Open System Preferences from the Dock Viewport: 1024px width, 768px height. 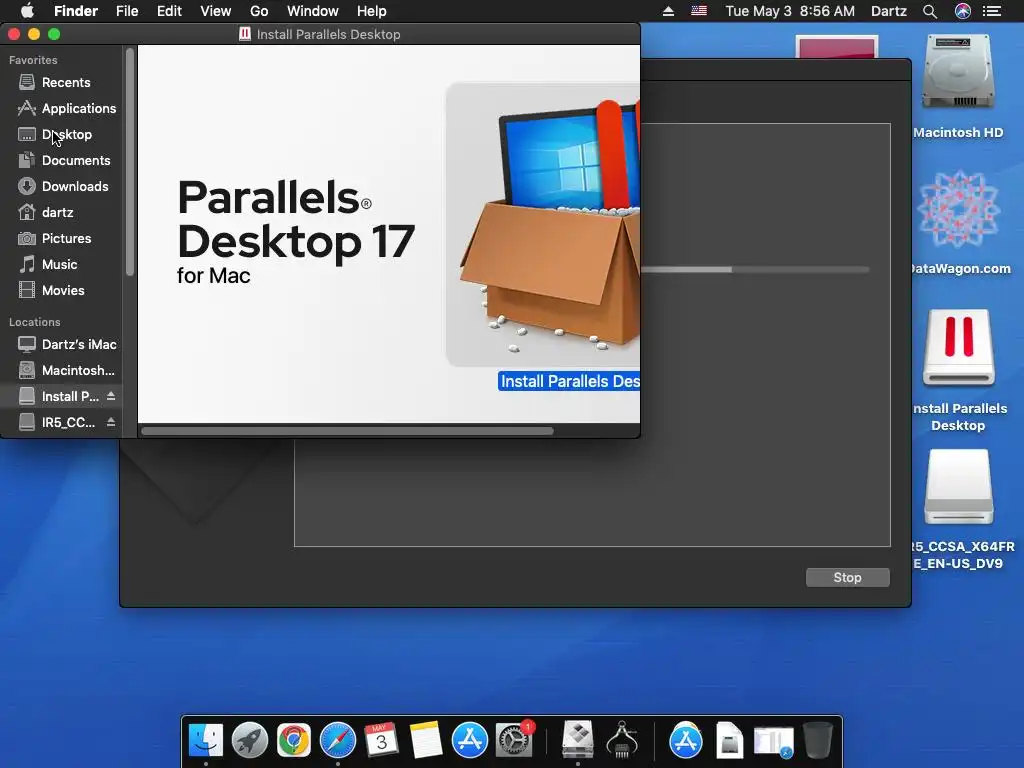click(x=514, y=740)
